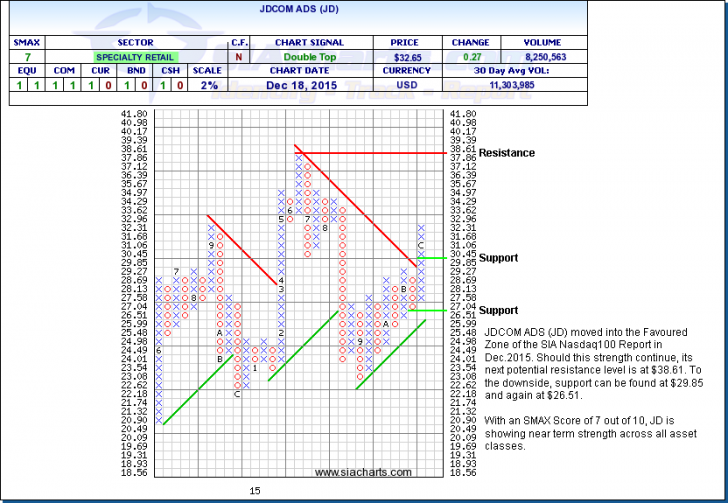Click the upper Support label near 29.85

498,258
